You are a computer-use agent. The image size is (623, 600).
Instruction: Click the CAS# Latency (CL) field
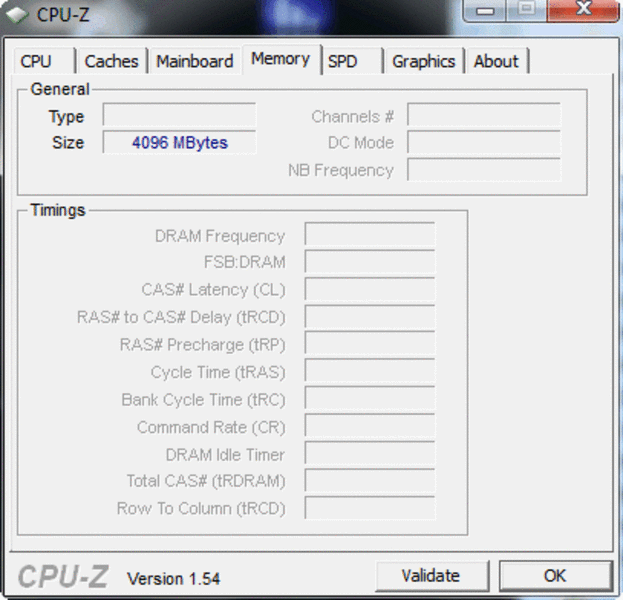click(x=370, y=289)
